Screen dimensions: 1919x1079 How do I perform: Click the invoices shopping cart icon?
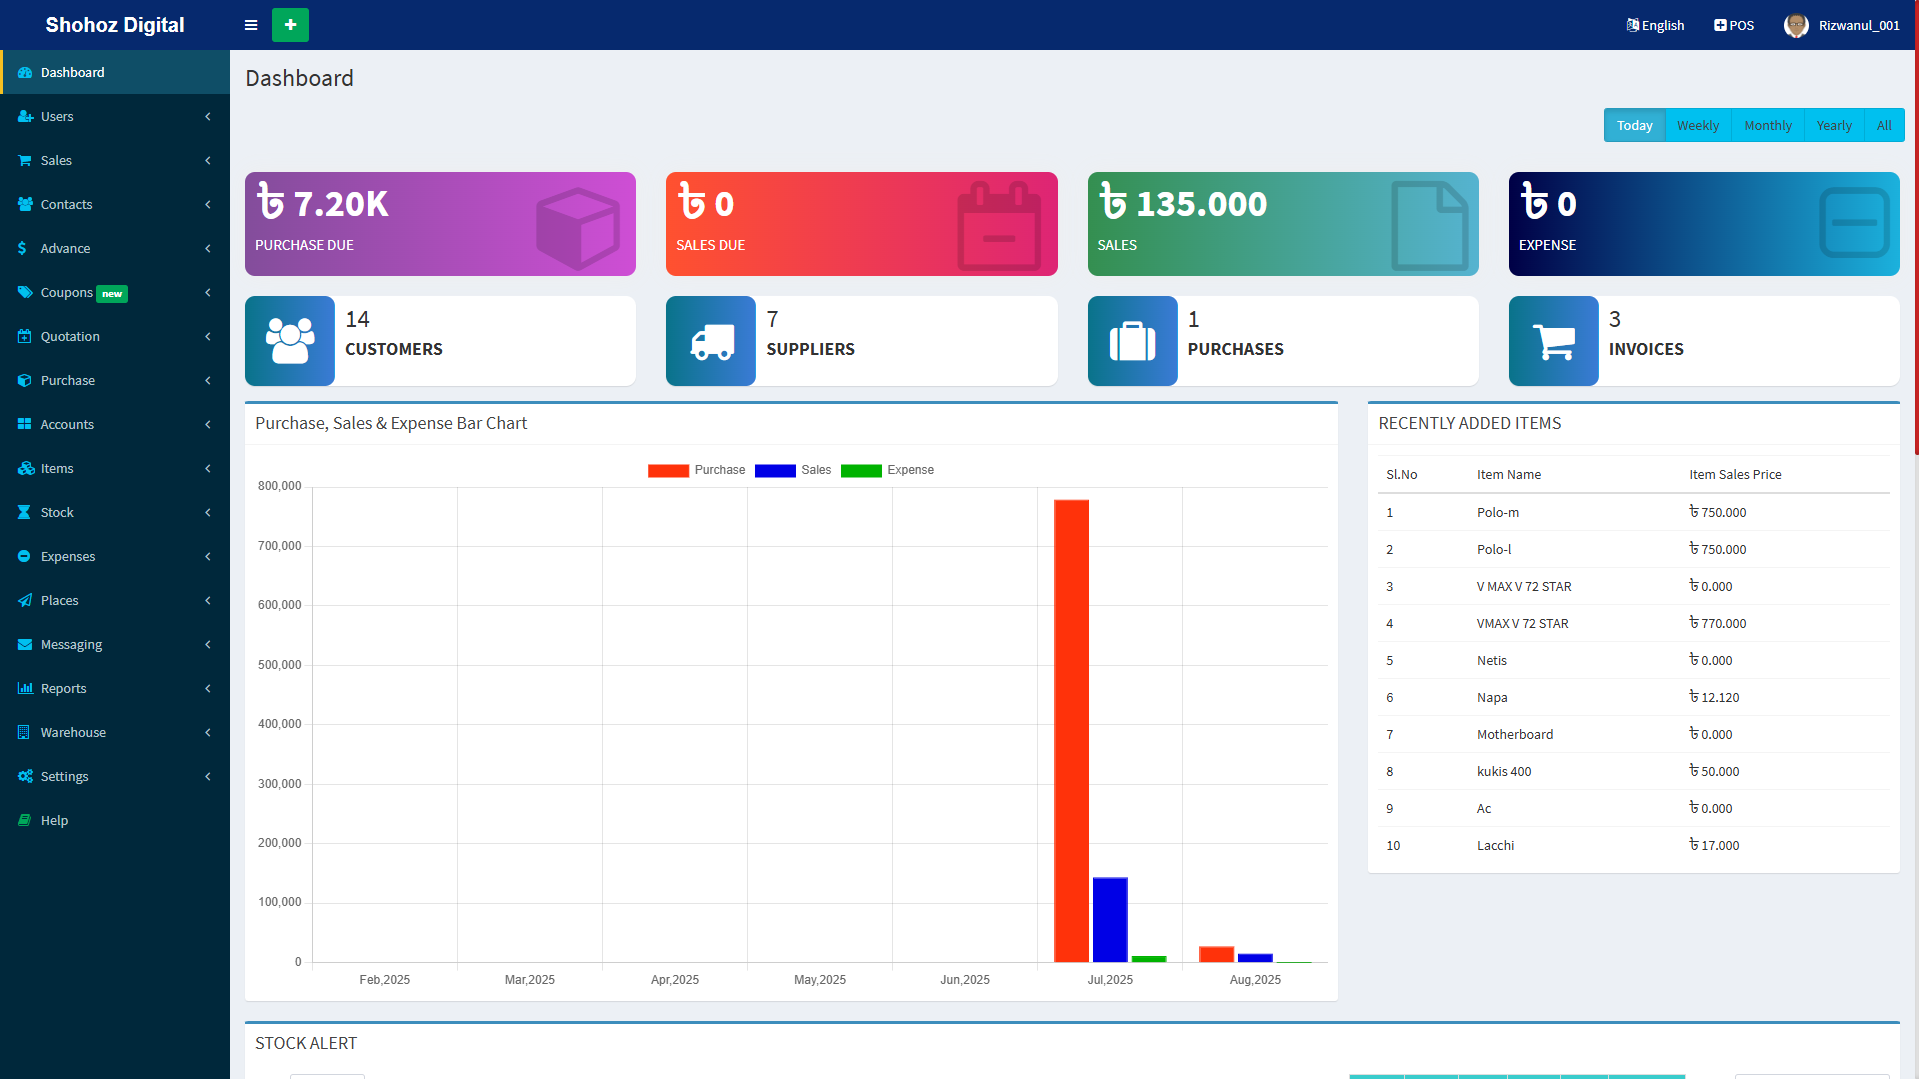point(1553,341)
